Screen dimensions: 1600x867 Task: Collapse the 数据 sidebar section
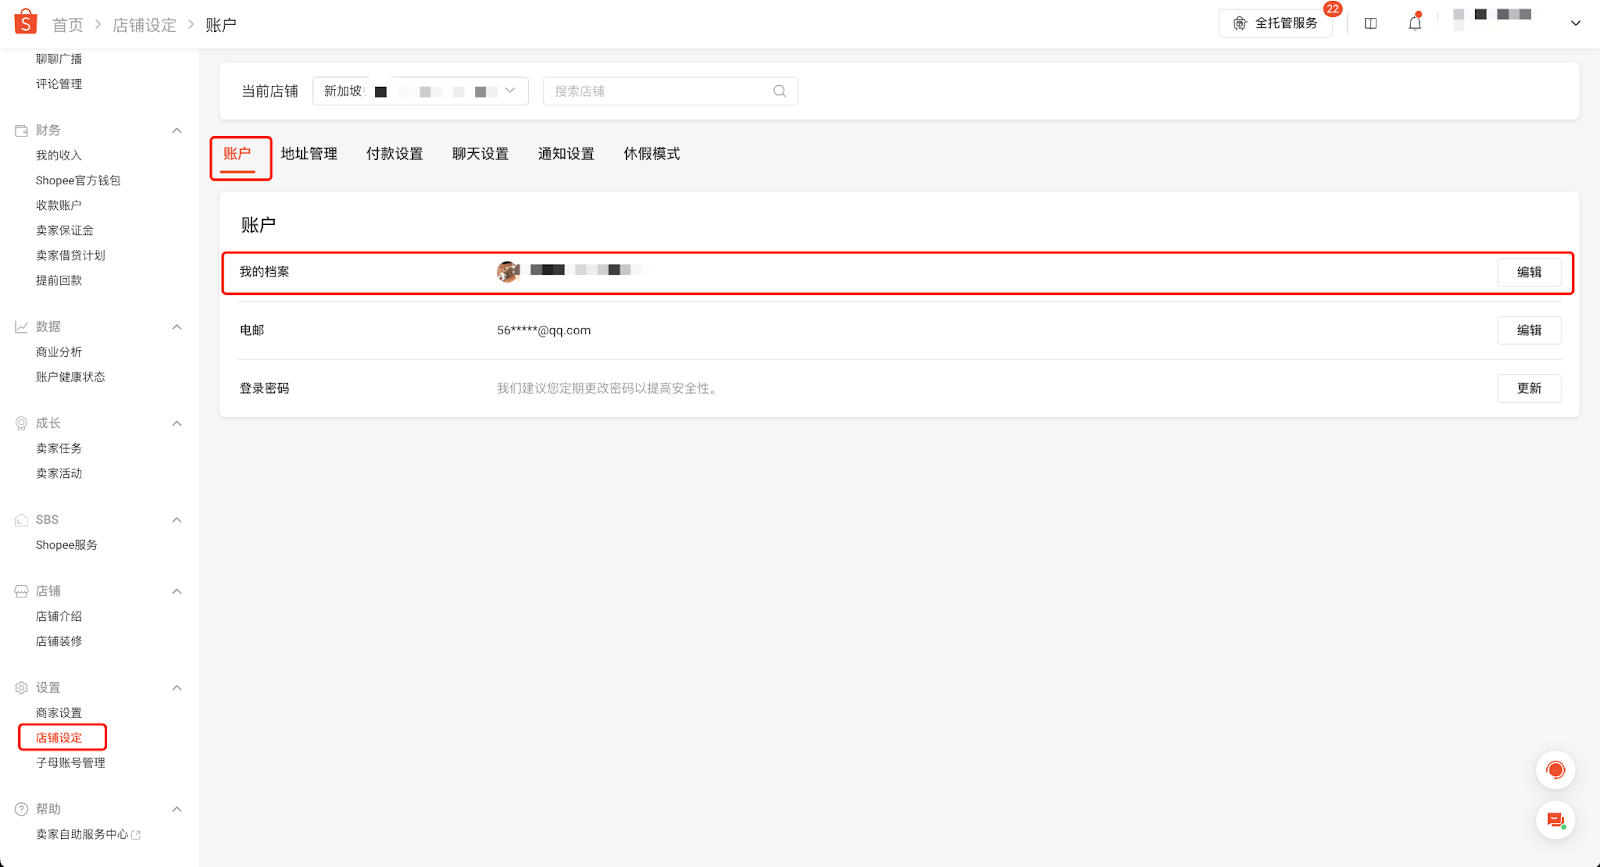point(177,327)
